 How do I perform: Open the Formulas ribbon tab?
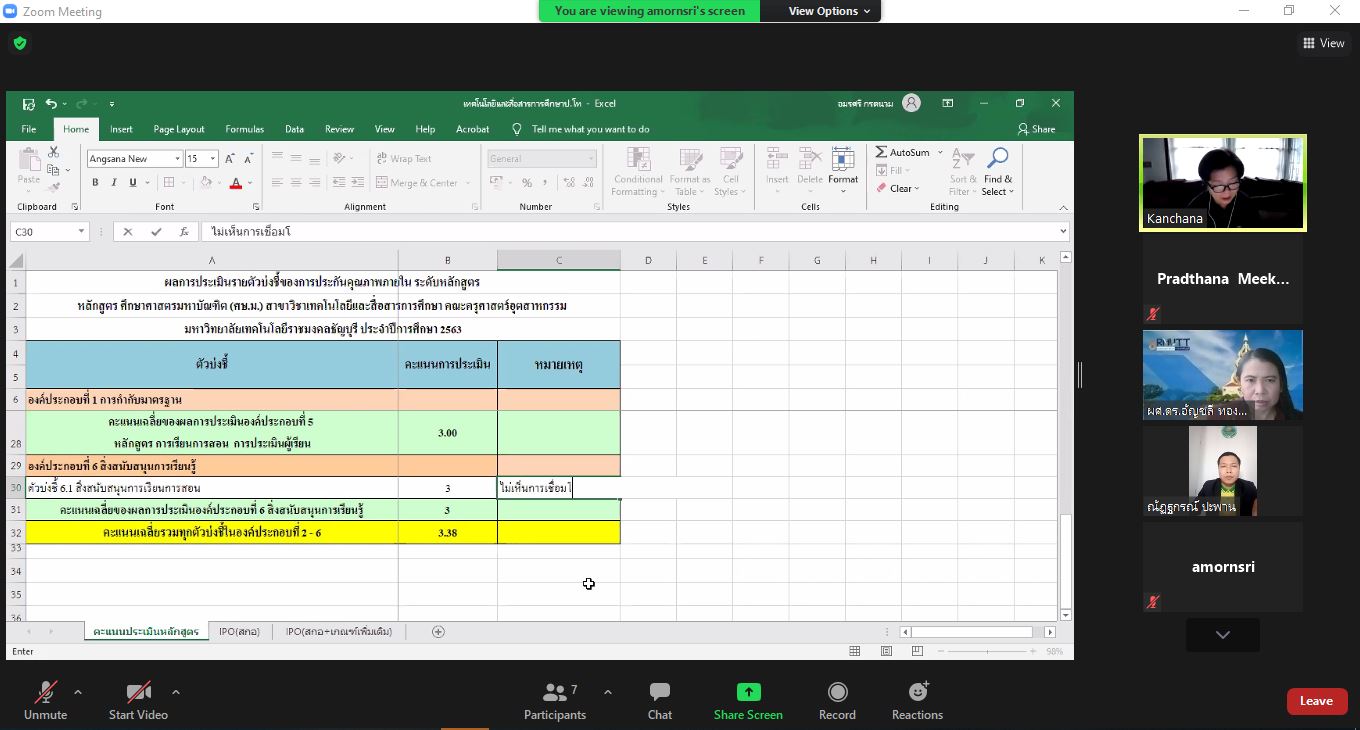pyautogui.click(x=245, y=129)
